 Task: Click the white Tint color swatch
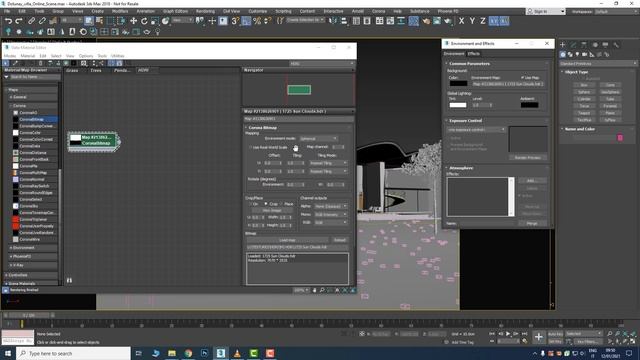tap(458, 105)
